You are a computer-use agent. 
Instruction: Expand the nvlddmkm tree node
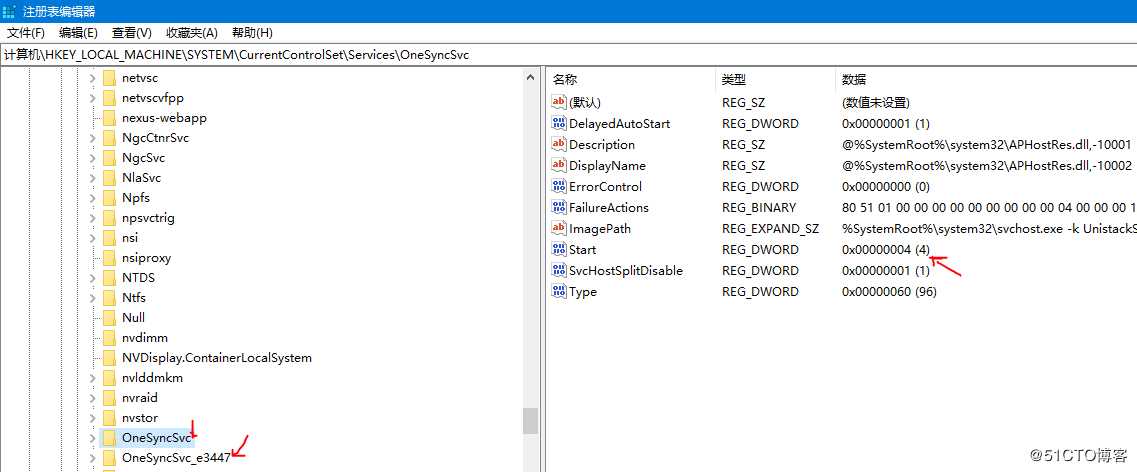point(92,378)
